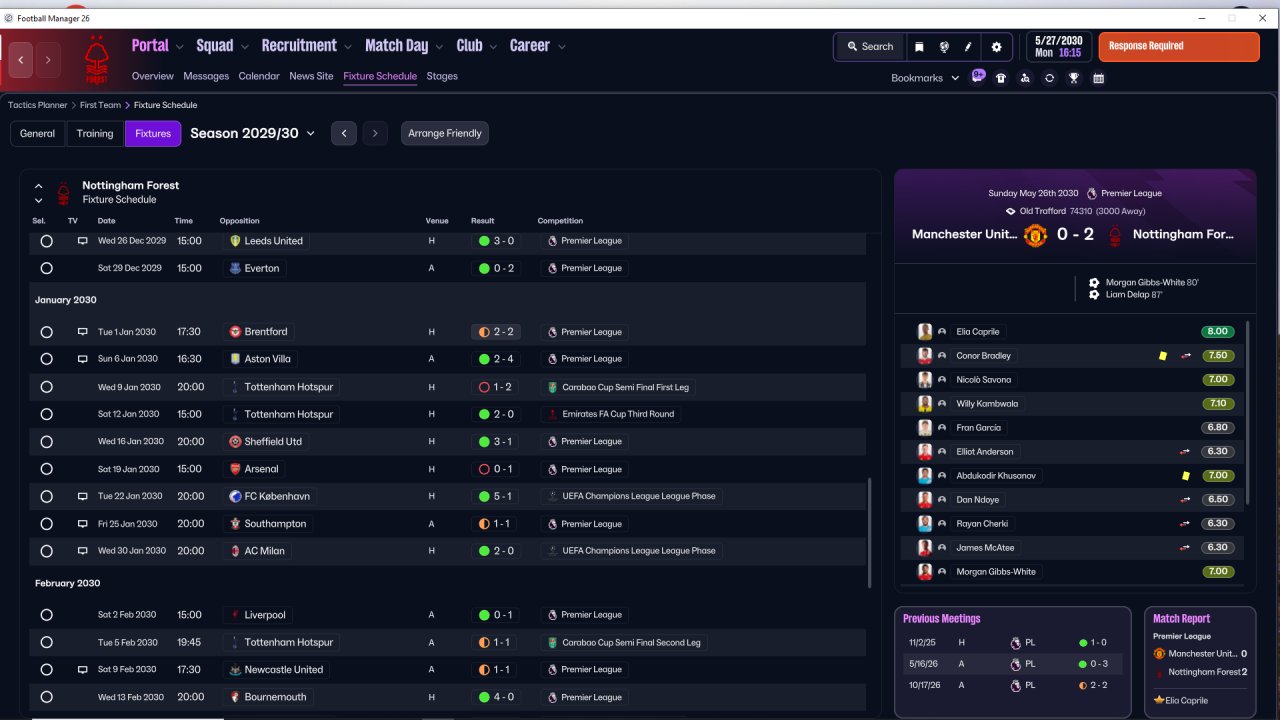Click the TV icon on the AC Milan row
The height and width of the screenshot is (720, 1280).
[x=82, y=551]
